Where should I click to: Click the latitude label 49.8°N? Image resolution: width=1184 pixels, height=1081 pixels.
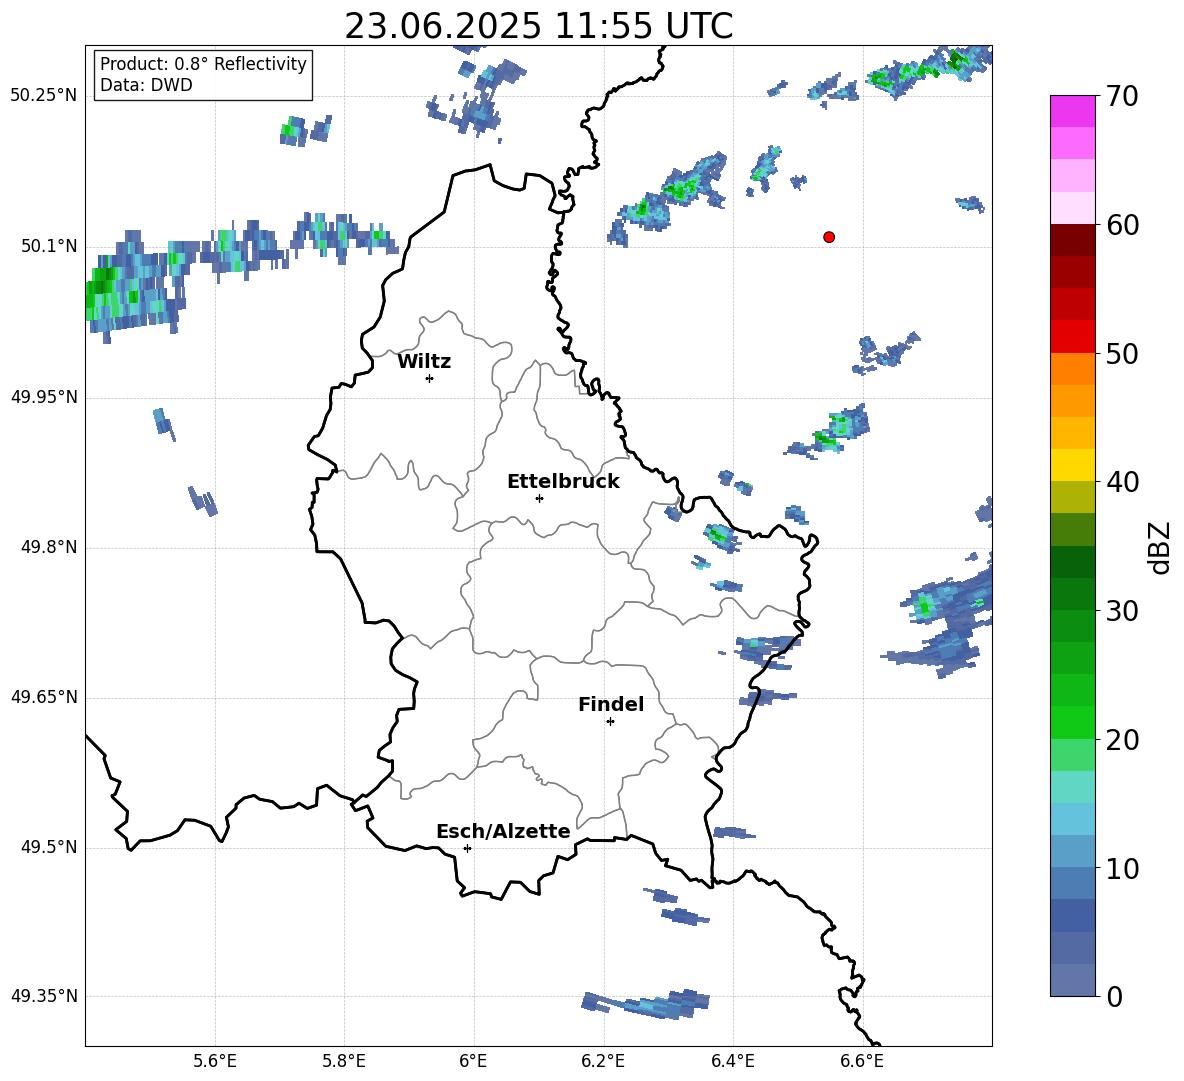(48, 547)
